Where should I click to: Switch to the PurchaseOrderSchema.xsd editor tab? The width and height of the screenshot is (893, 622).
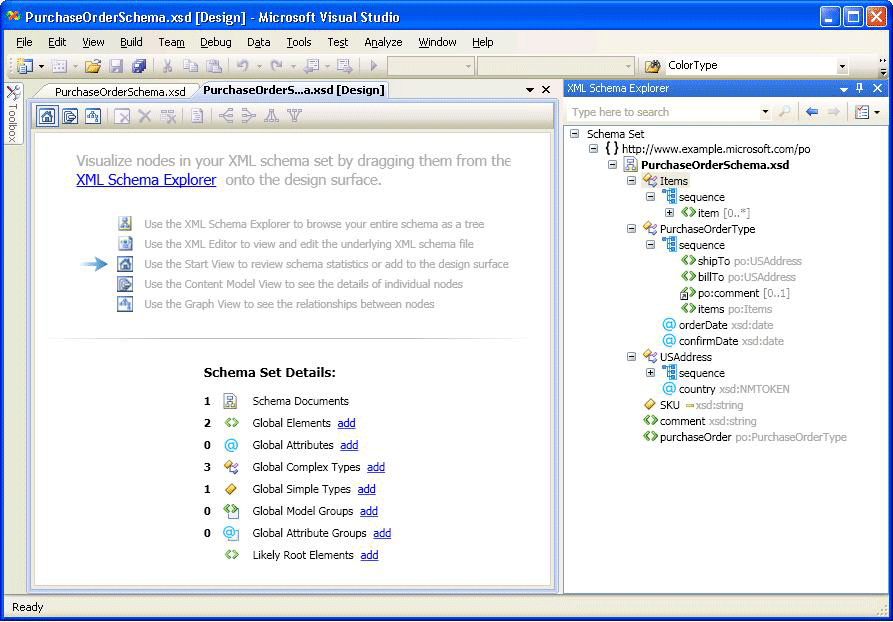tap(119, 91)
